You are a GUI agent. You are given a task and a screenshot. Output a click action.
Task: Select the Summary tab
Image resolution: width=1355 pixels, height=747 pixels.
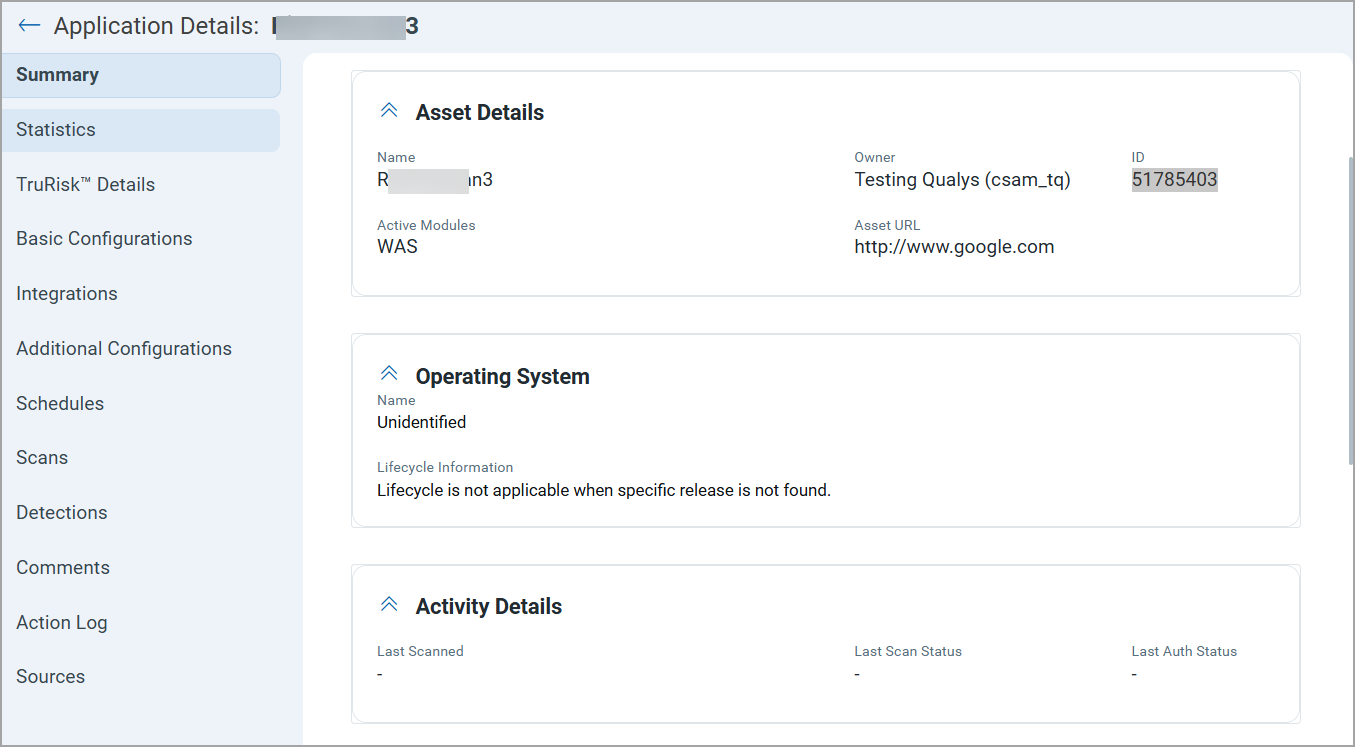click(x=141, y=75)
